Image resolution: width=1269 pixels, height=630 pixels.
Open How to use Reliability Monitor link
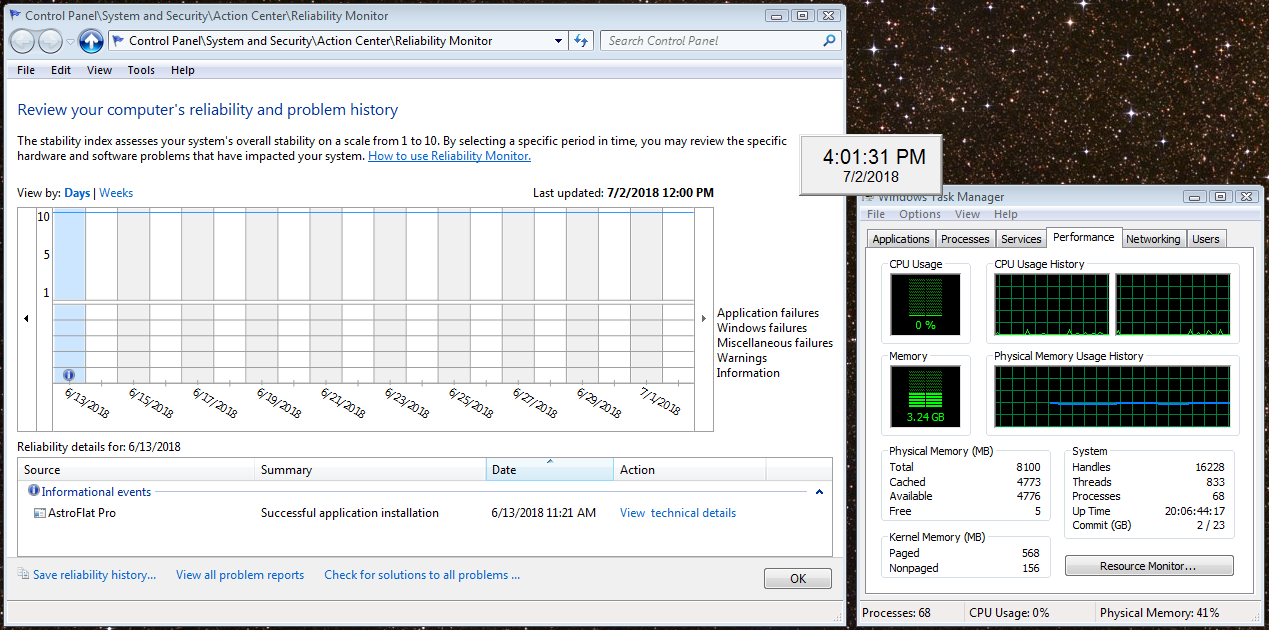[x=449, y=156]
